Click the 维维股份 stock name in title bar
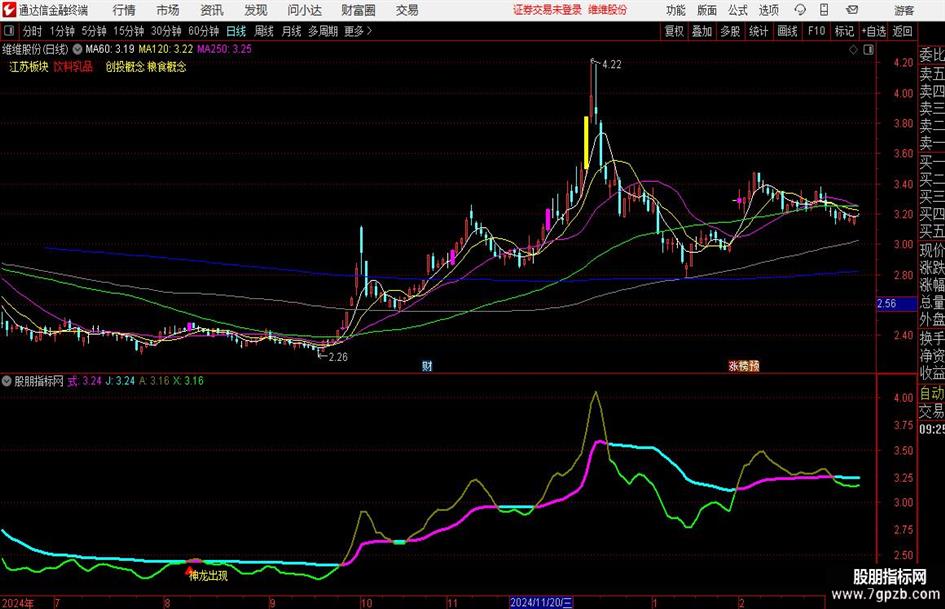This screenshot has height=609, width=945. point(607,10)
